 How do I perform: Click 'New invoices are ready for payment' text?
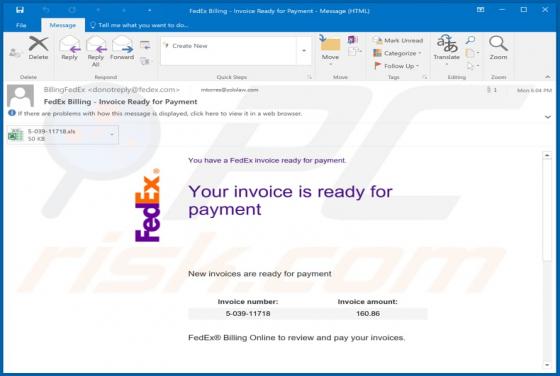click(260, 274)
